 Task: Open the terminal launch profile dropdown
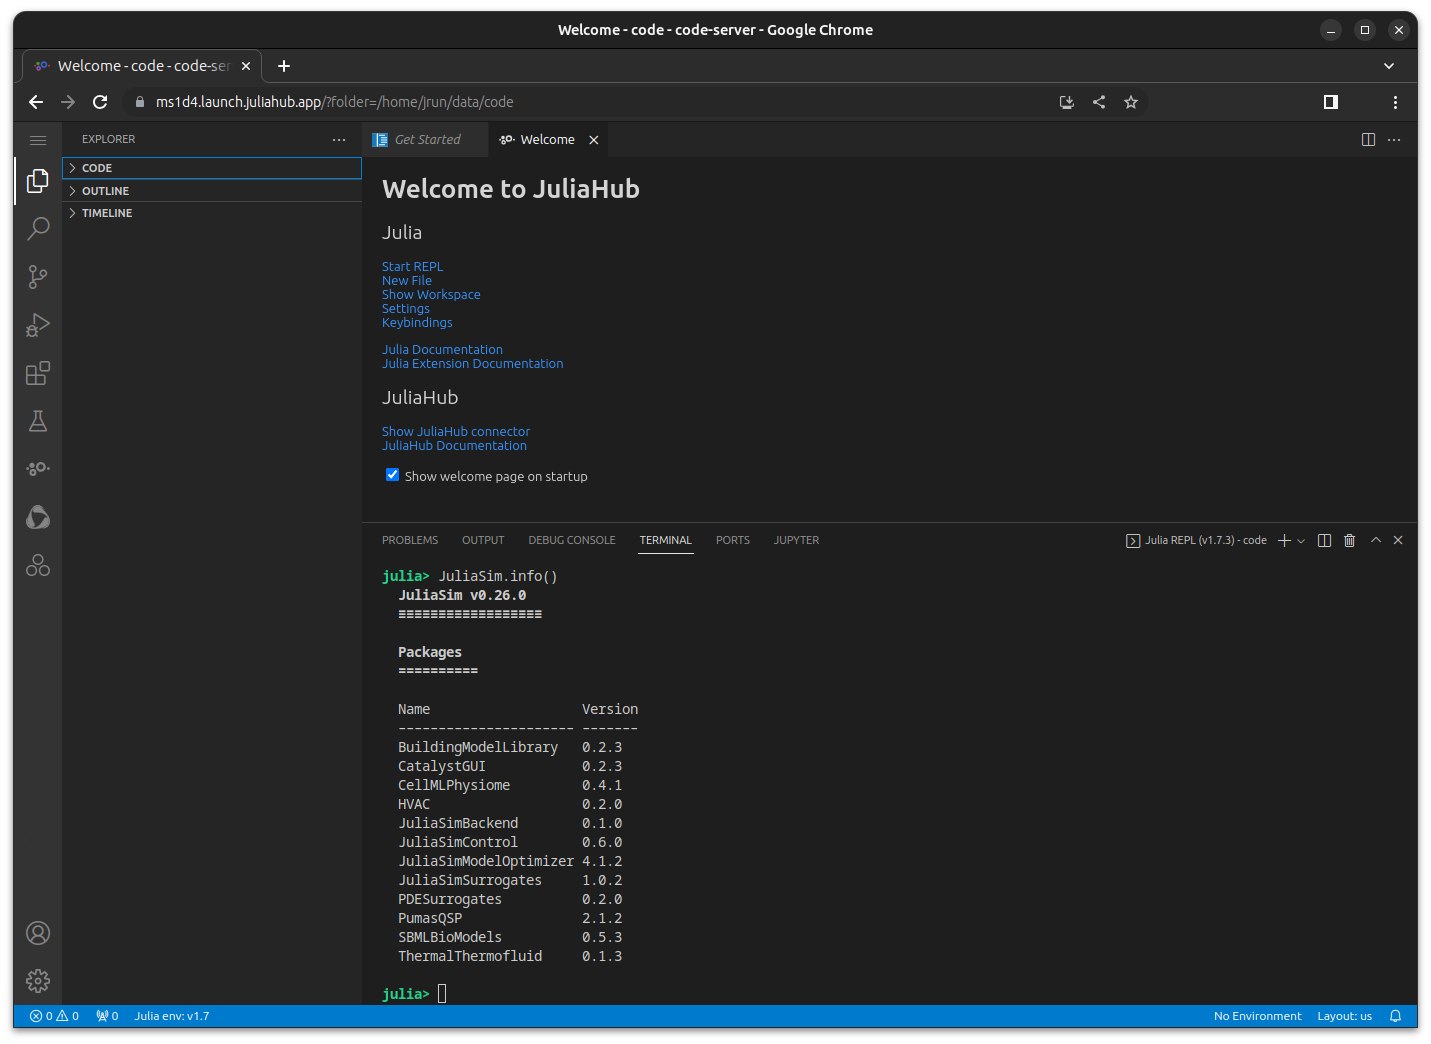(x=1301, y=540)
